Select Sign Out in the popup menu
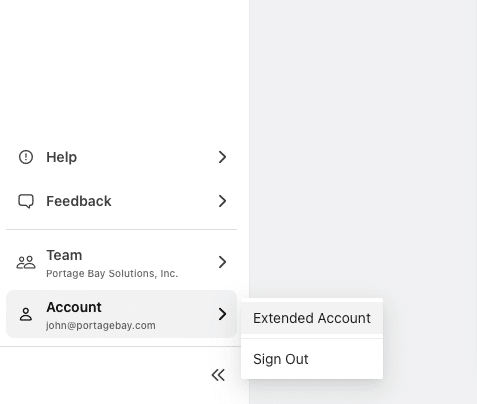Screen dimensions: 477x404 click(x=312, y=359)
